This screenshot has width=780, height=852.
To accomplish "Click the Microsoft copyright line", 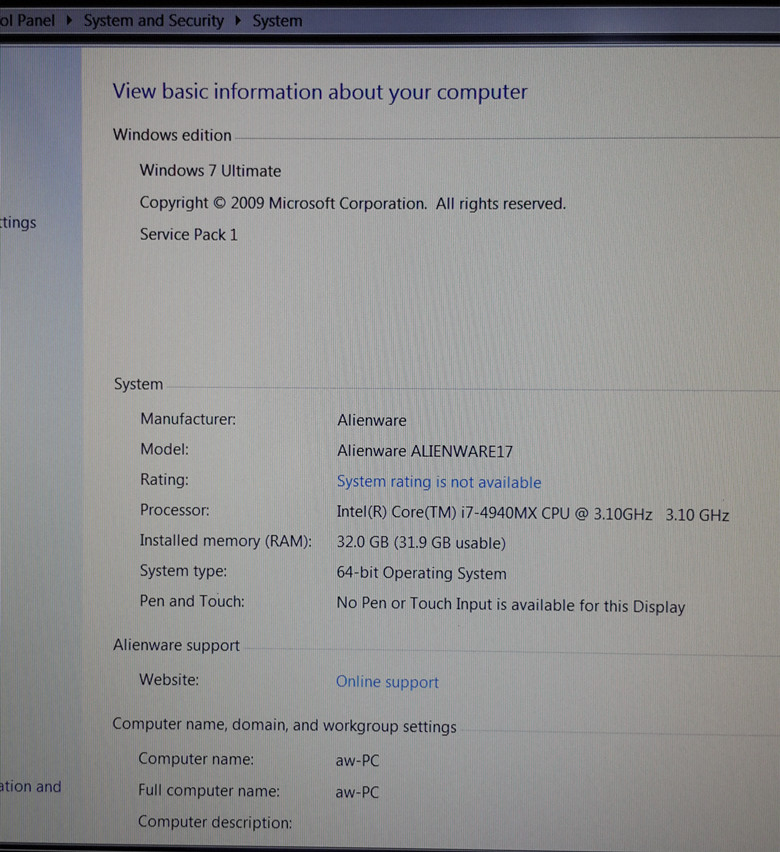I will pos(353,204).
